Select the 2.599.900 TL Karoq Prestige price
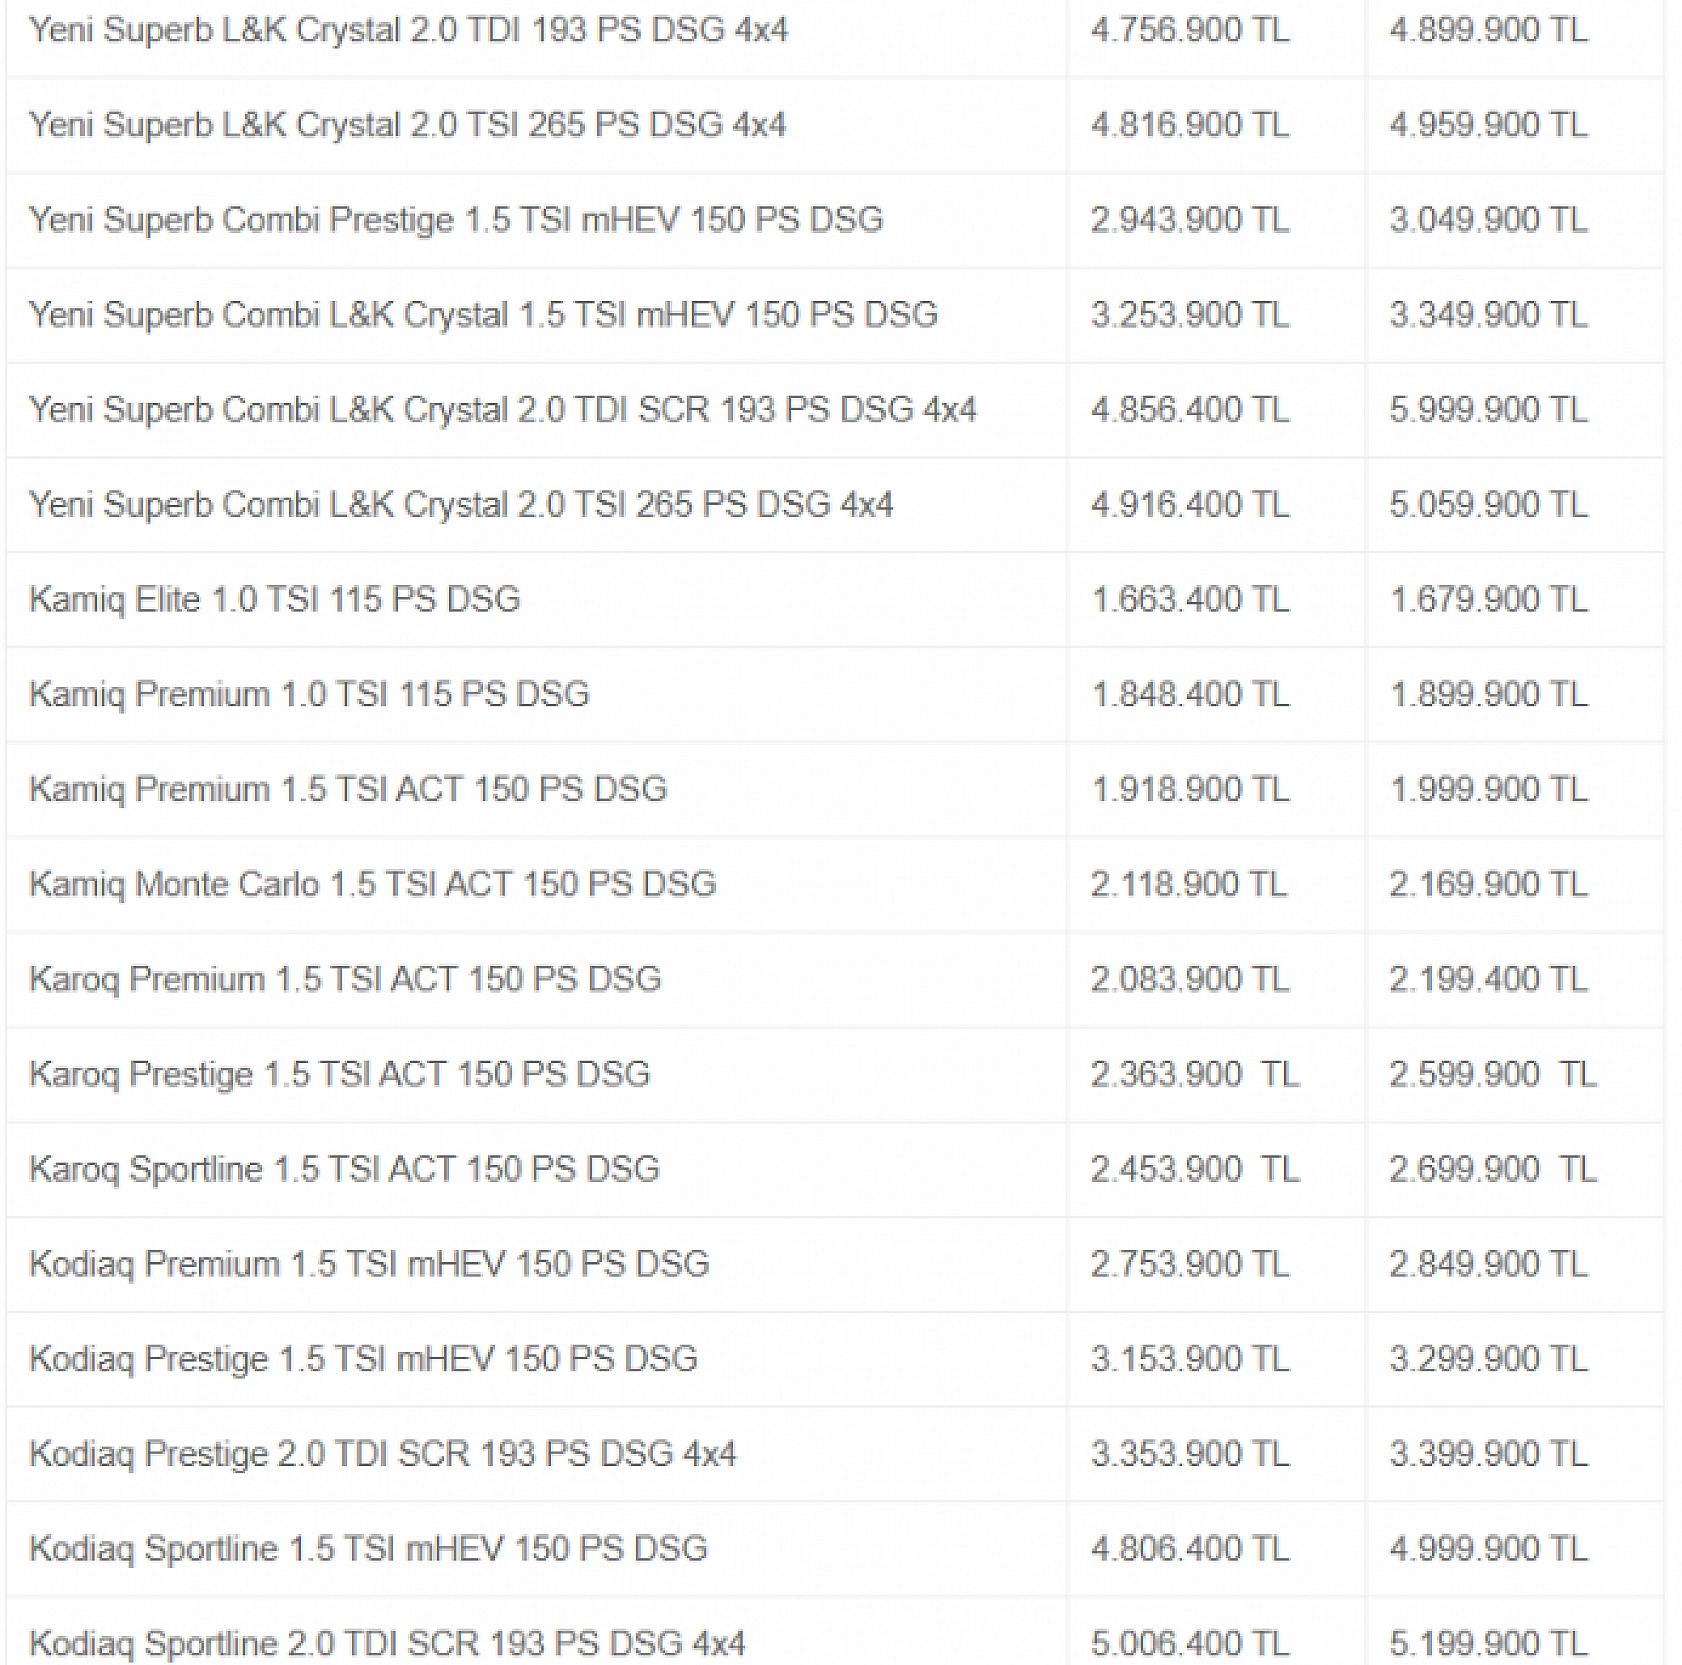This screenshot has width=1682, height=1665. [x=1492, y=1075]
